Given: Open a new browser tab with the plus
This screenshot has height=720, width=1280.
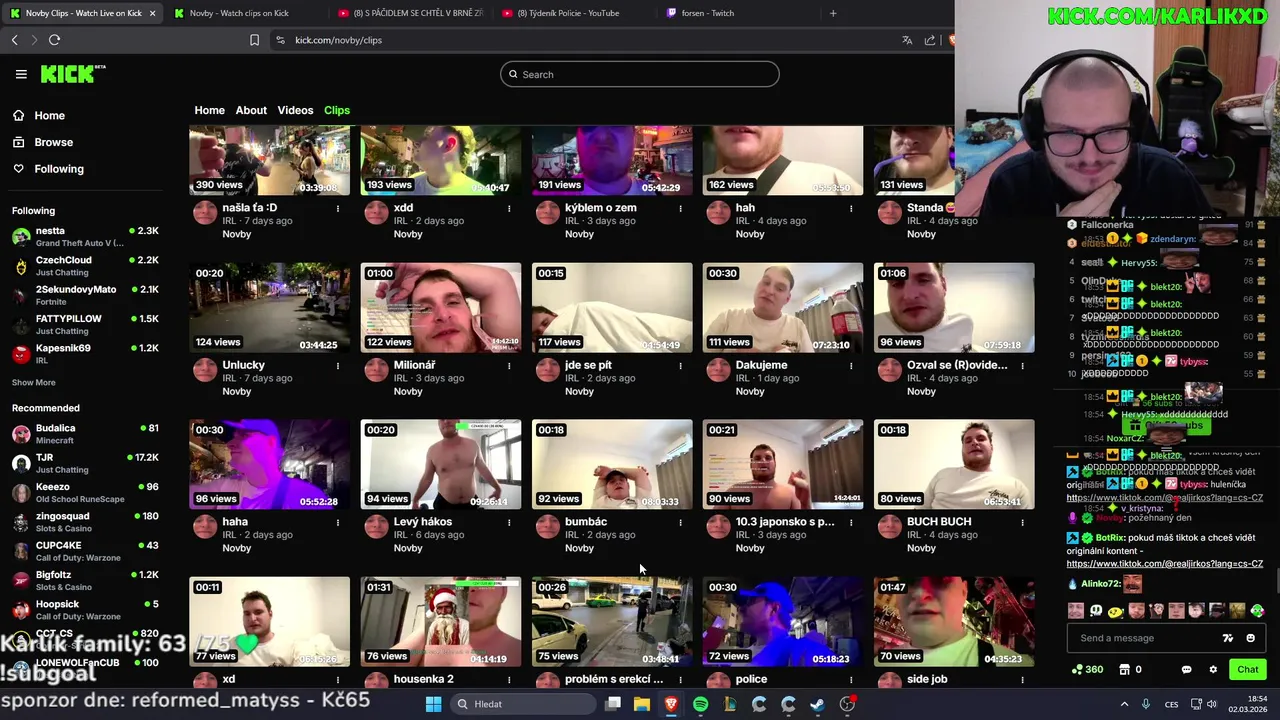Looking at the screenshot, I should [833, 13].
